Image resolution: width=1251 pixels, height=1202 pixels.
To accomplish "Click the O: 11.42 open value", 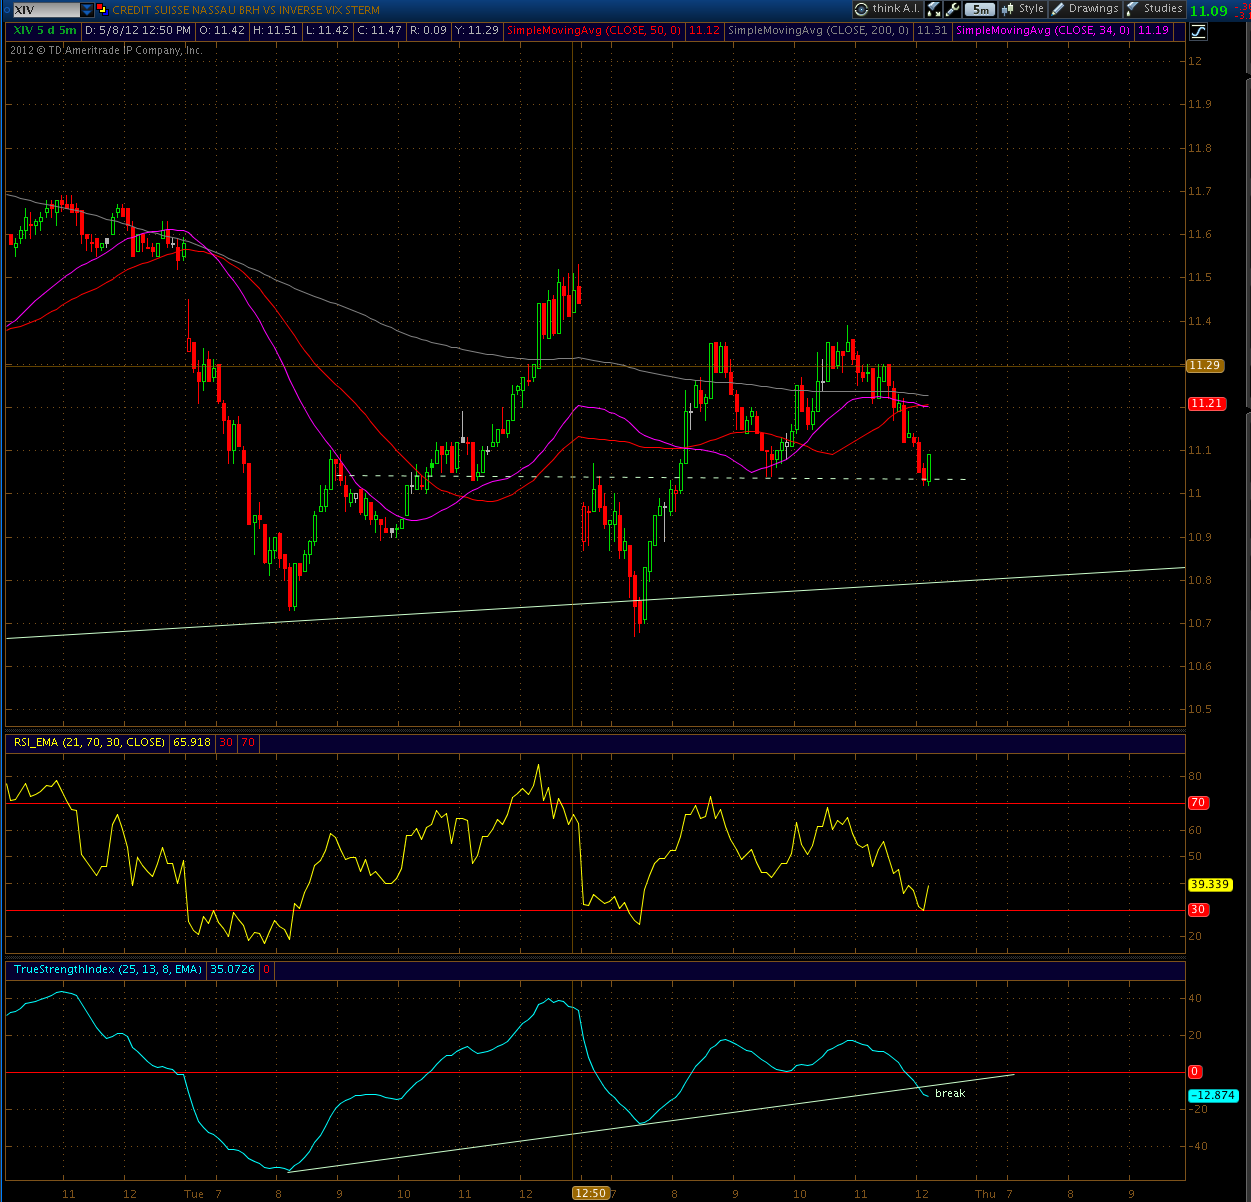I will [x=222, y=30].
